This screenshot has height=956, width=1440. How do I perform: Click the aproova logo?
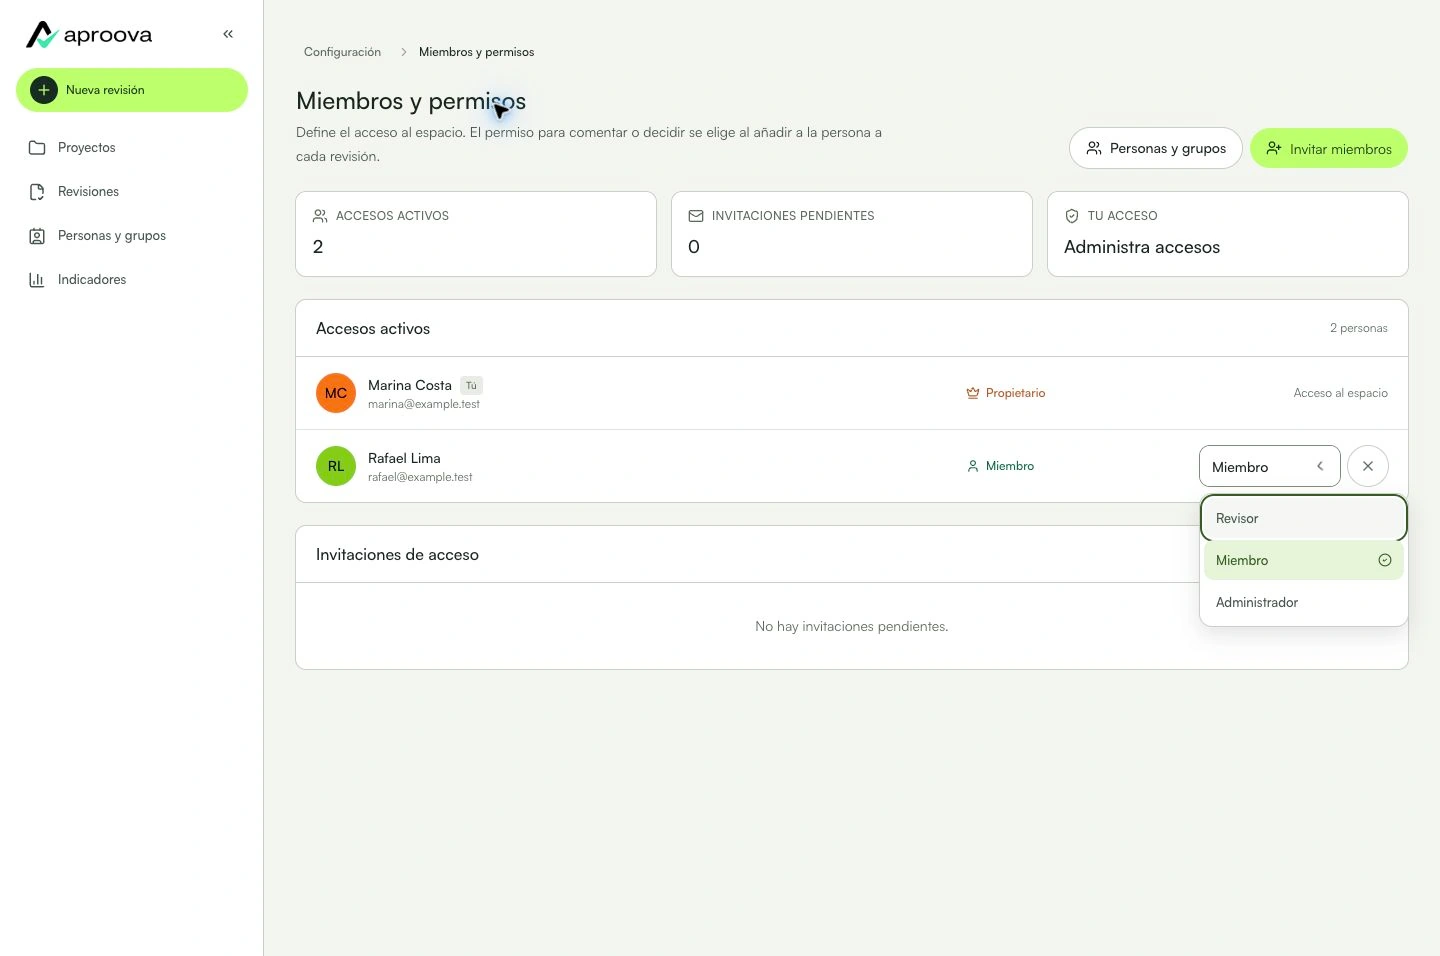click(x=89, y=35)
